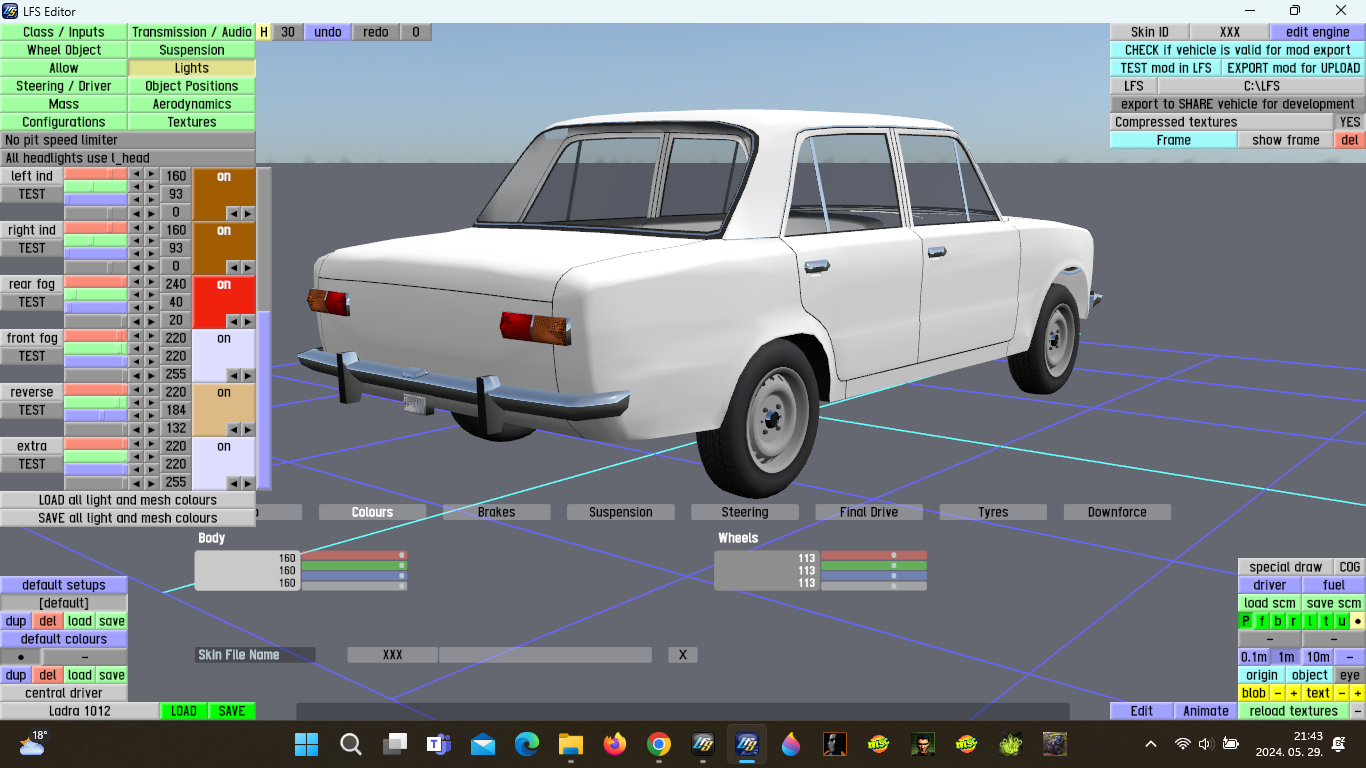Launch Google Chrome from taskbar

click(659, 744)
